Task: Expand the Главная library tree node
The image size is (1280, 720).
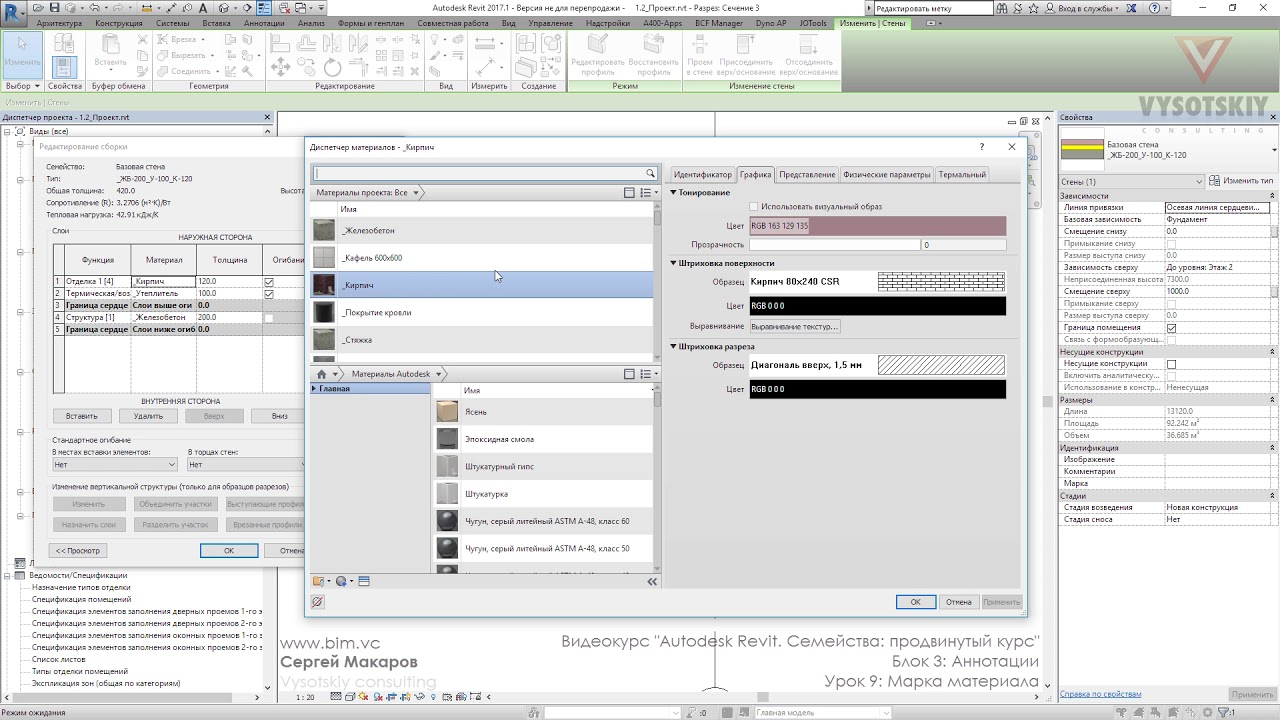Action: click(x=315, y=388)
